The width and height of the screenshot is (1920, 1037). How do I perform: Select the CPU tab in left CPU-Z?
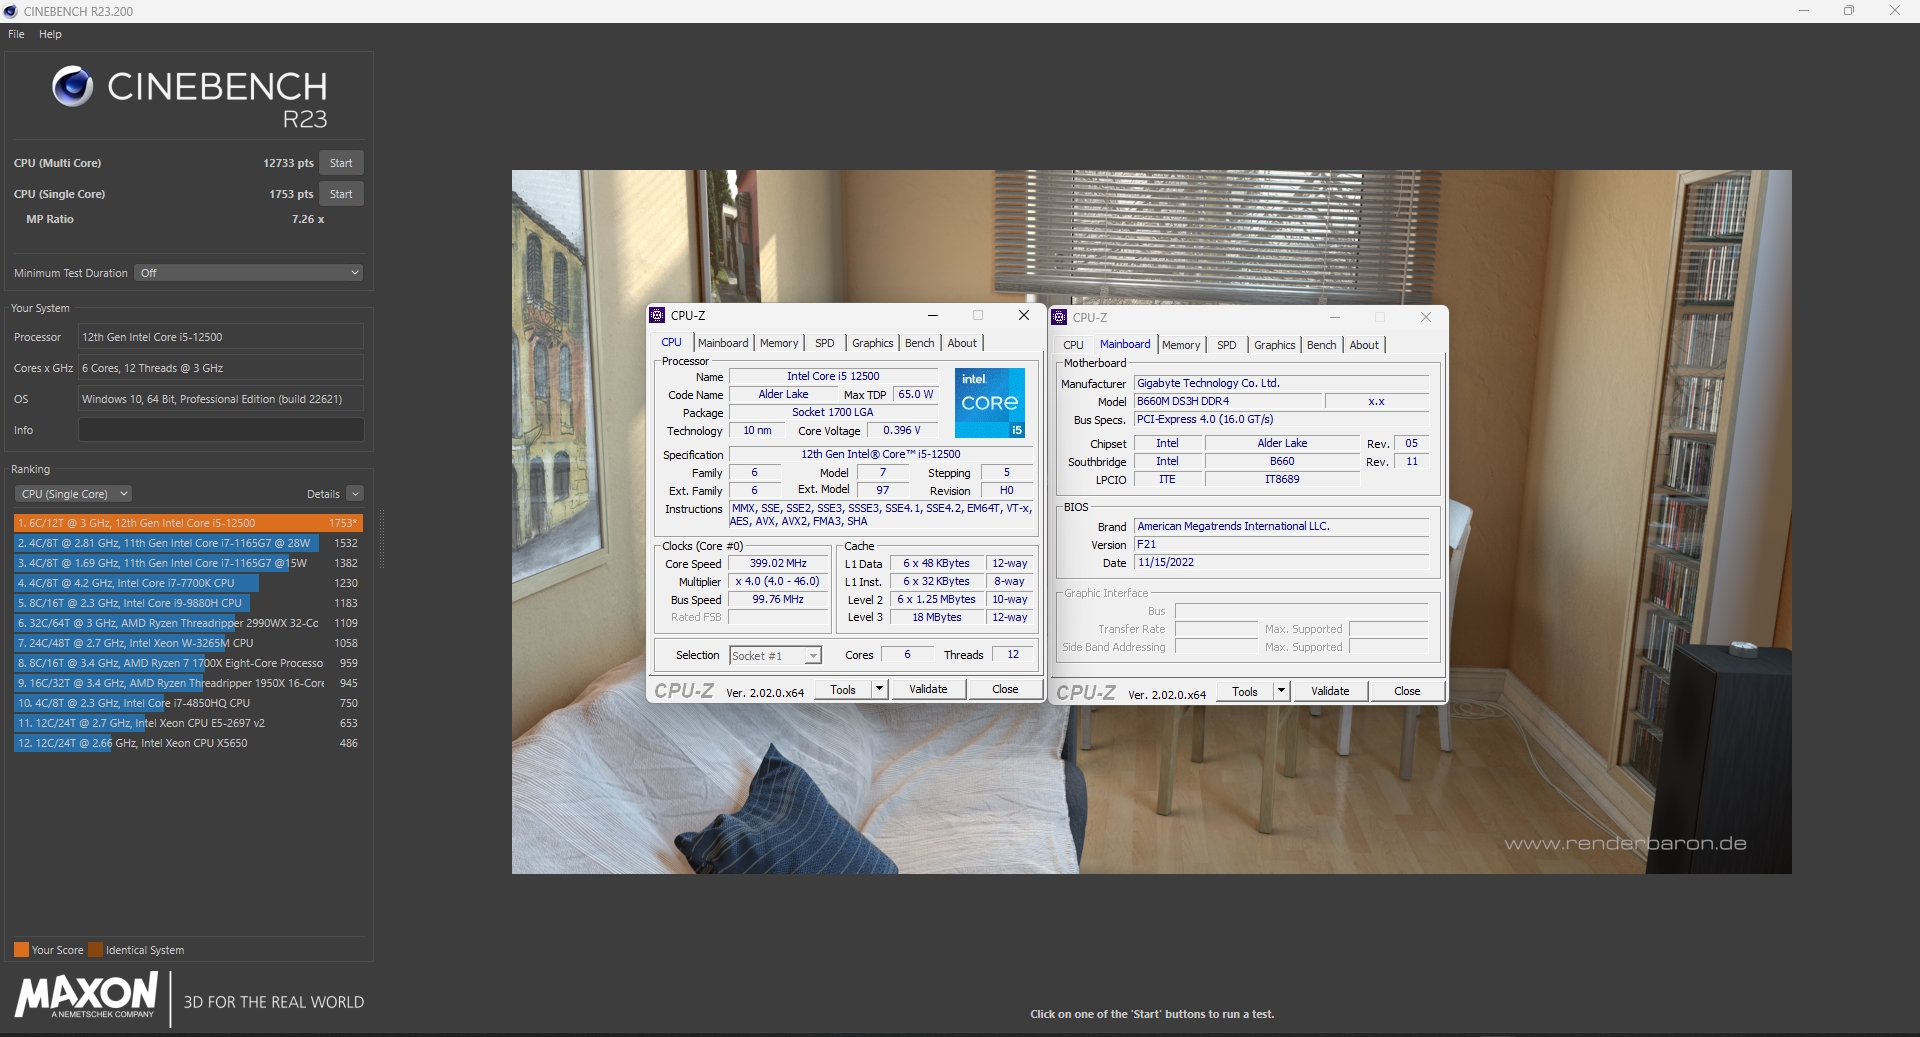tap(672, 342)
